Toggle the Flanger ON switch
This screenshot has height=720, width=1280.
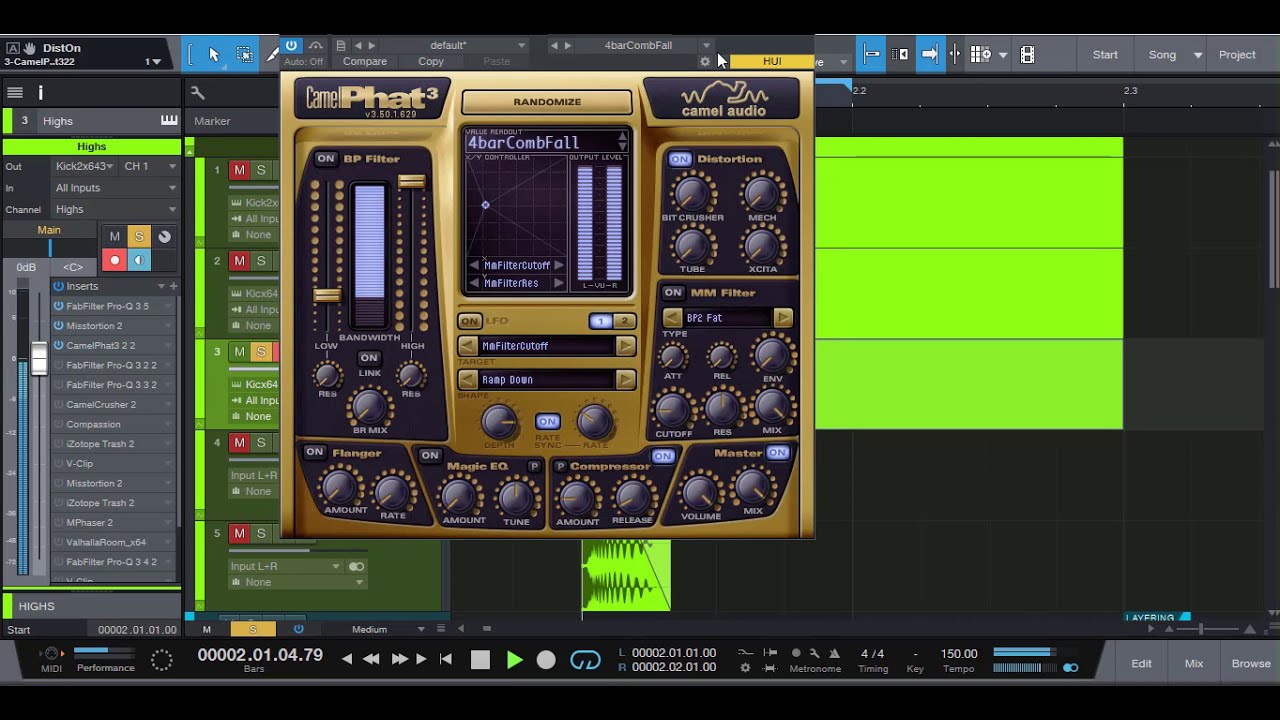click(315, 452)
